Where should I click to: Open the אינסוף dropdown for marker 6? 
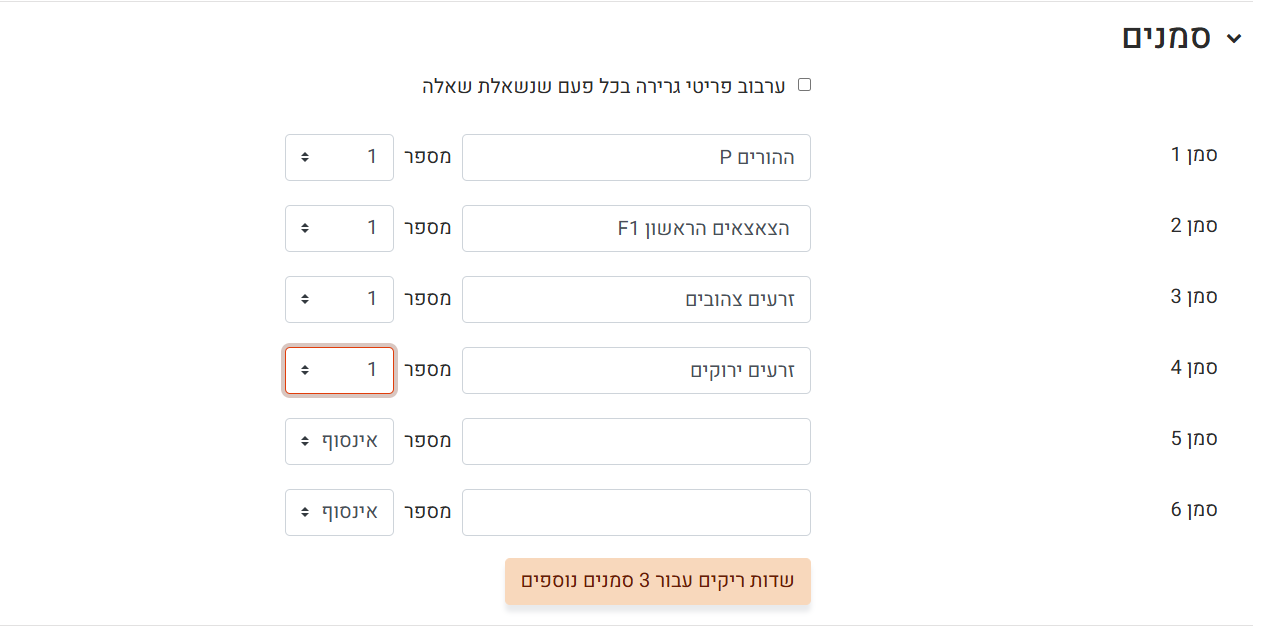click(x=340, y=513)
